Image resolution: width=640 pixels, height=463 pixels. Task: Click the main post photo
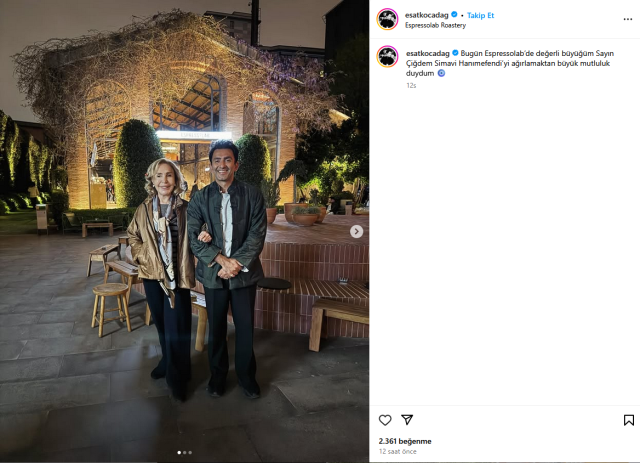pyautogui.click(x=184, y=231)
